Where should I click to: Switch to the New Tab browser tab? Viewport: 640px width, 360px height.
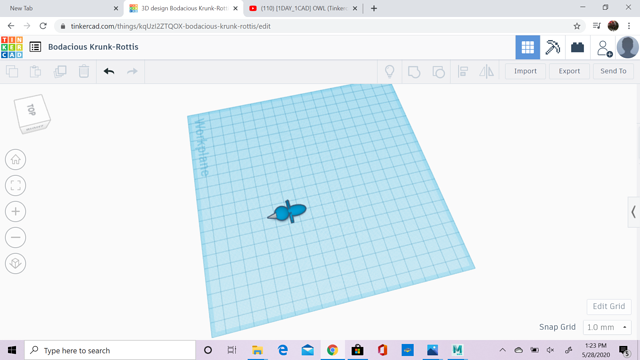(61, 8)
